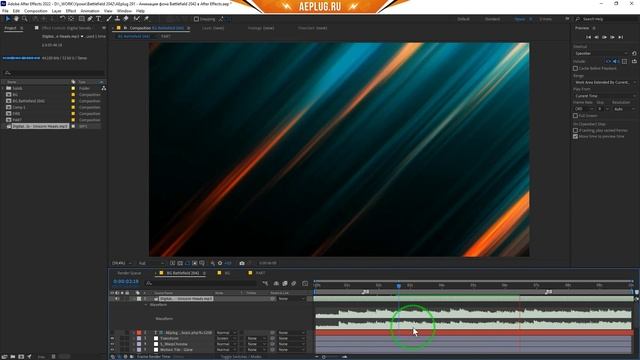This screenshot has width=640, height=360.
Task: Uncheck Move time to preview time
Action: point(576,137)
